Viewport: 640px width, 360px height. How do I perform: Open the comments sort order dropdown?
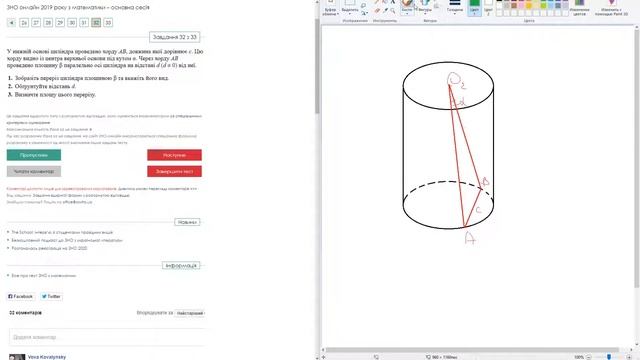click(190, 313)
